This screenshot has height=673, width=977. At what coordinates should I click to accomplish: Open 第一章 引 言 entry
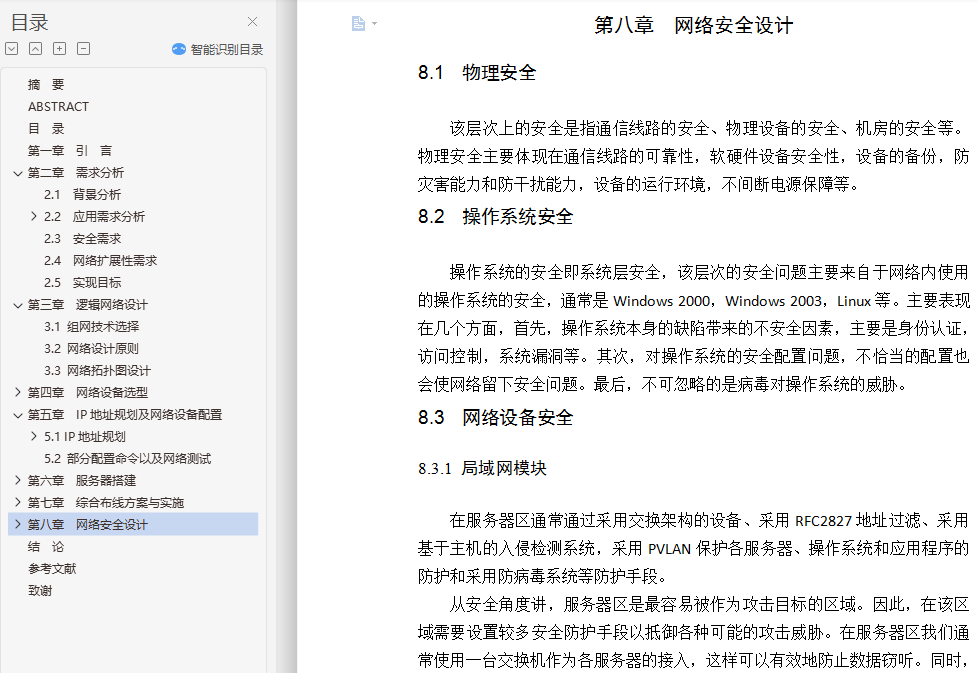coord(70,151)
